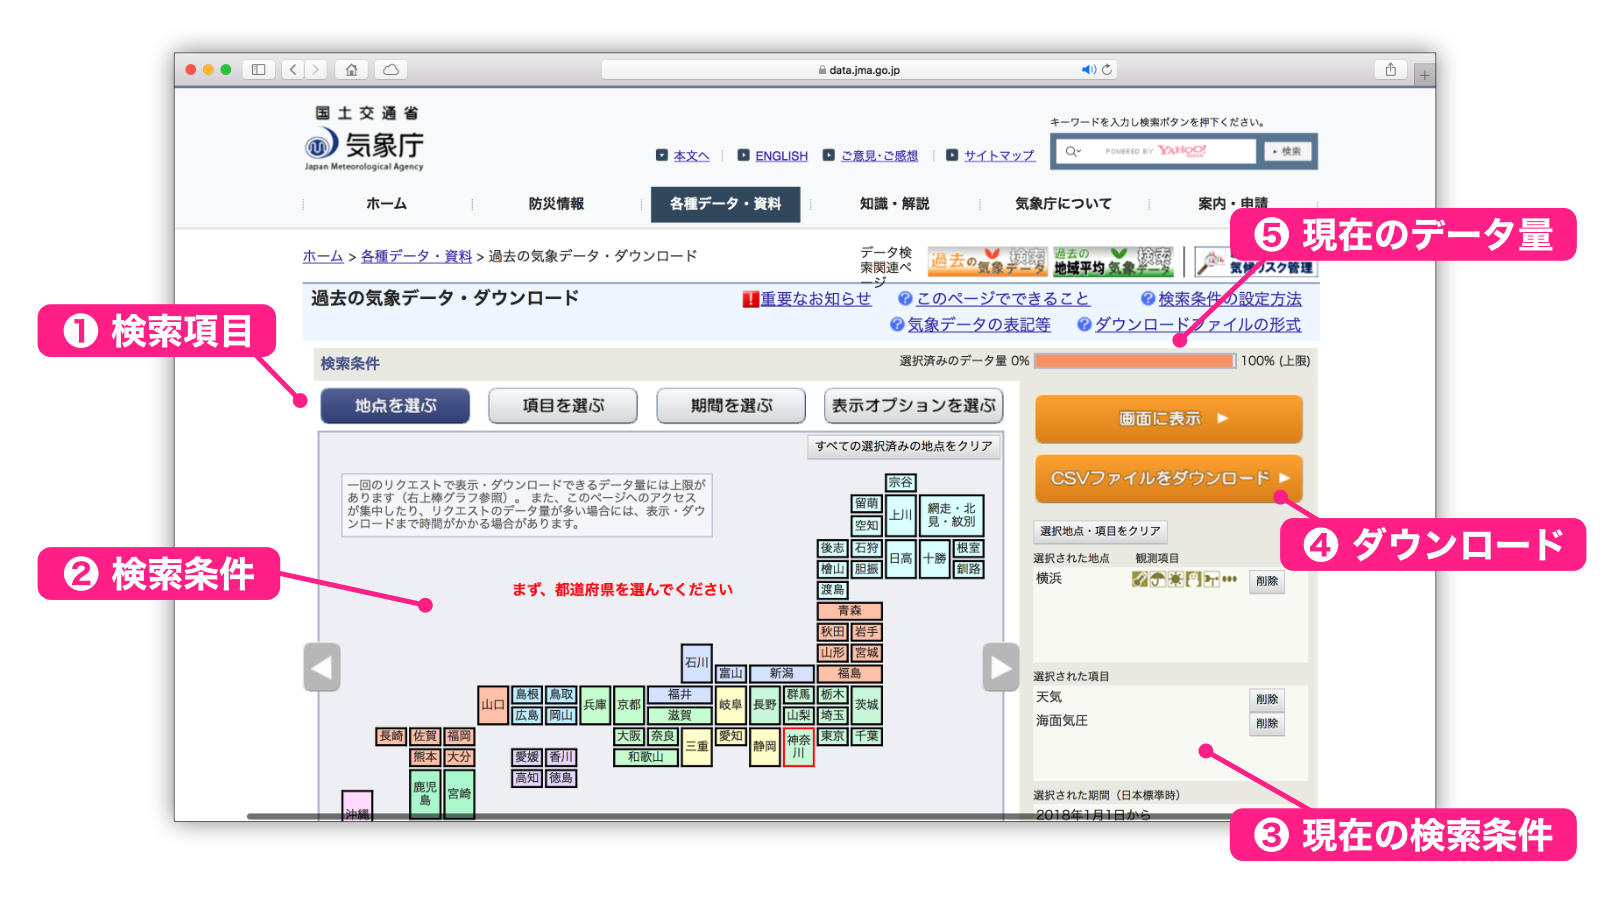Open the Safari share menu icon
The width and height of the screenshot is (1624, 914).
pyautogui.click(x=1390, y=70)
